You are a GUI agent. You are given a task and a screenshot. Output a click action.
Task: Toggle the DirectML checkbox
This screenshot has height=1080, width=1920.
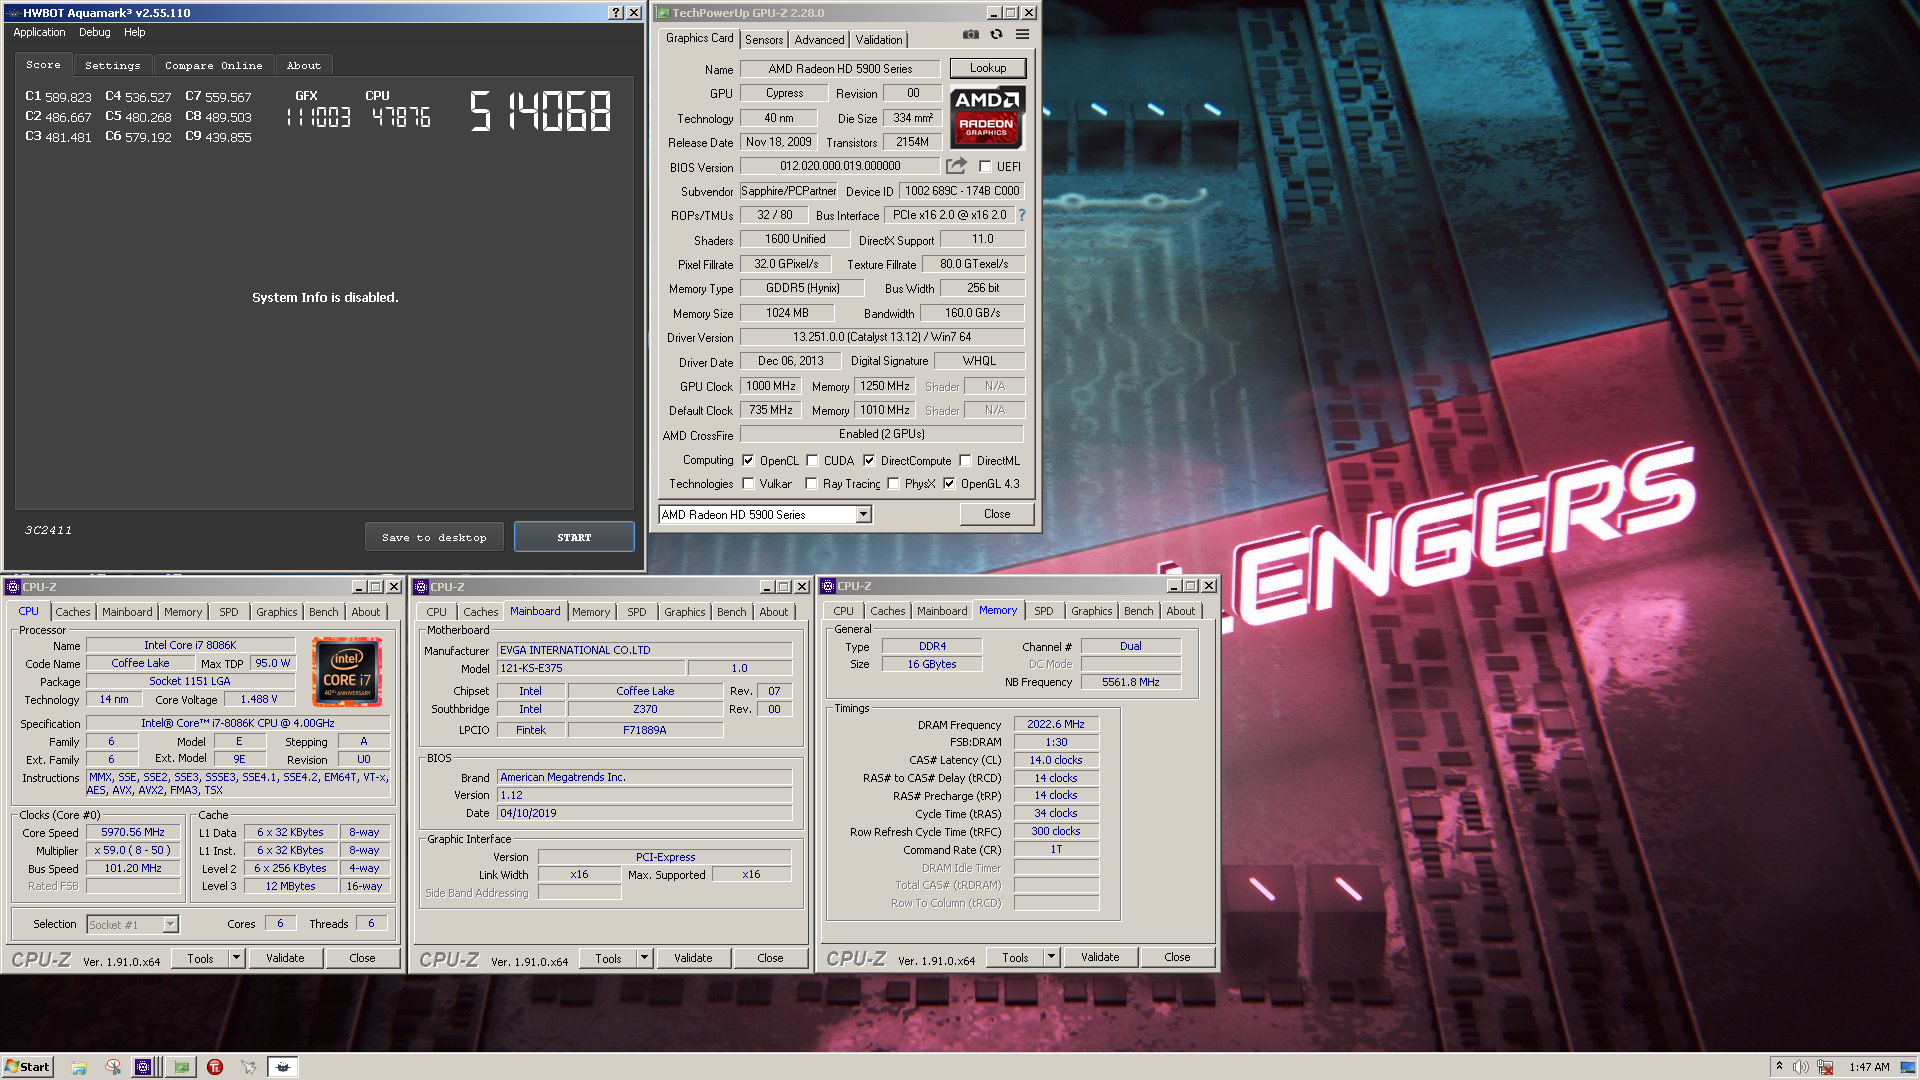coord(965,461)
